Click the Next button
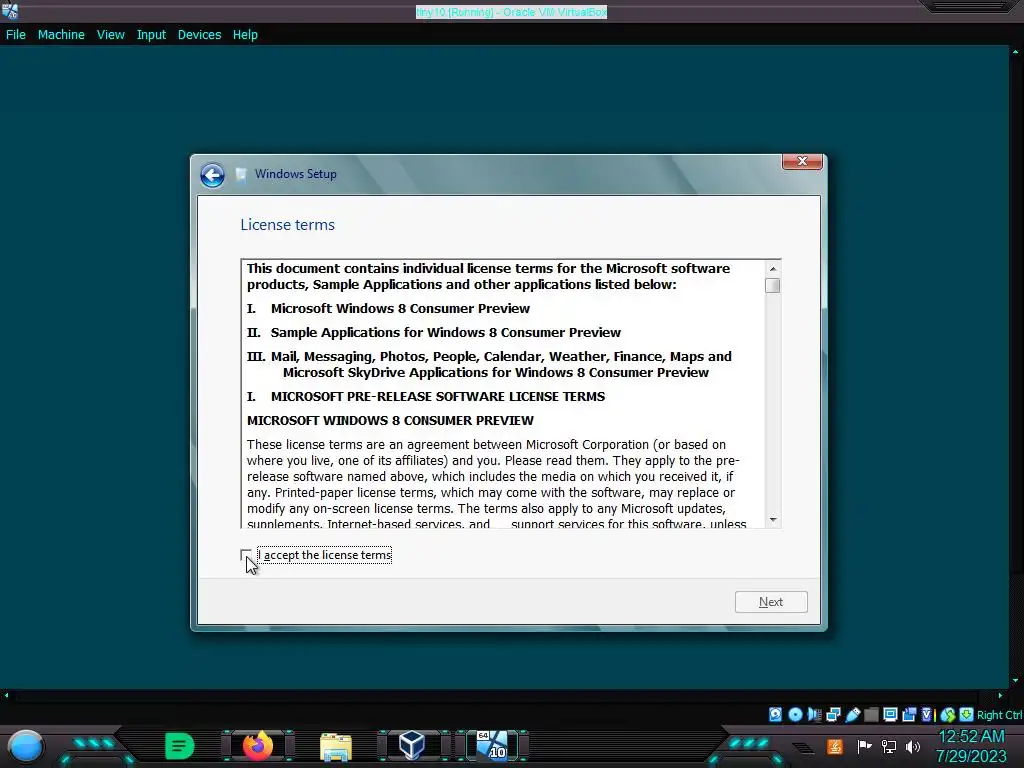This screenshot has width=1024, height=768. point(771,602)
